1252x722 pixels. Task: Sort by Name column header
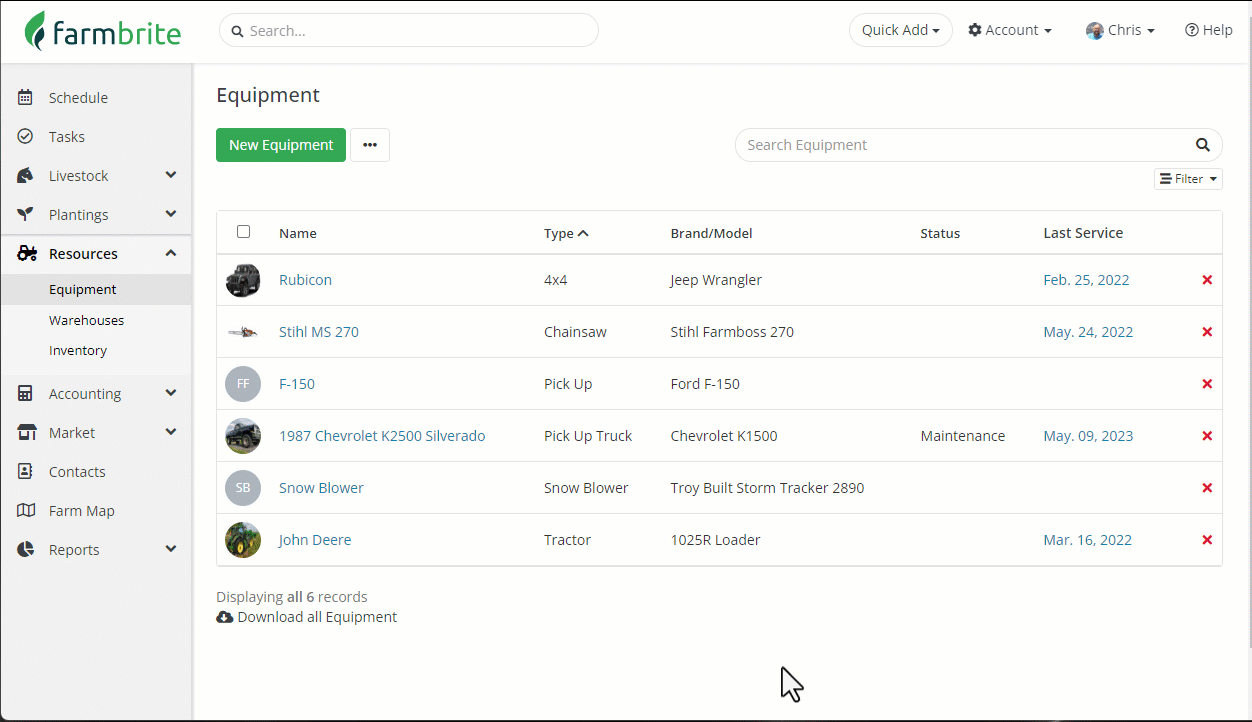[x=298, y=233]
